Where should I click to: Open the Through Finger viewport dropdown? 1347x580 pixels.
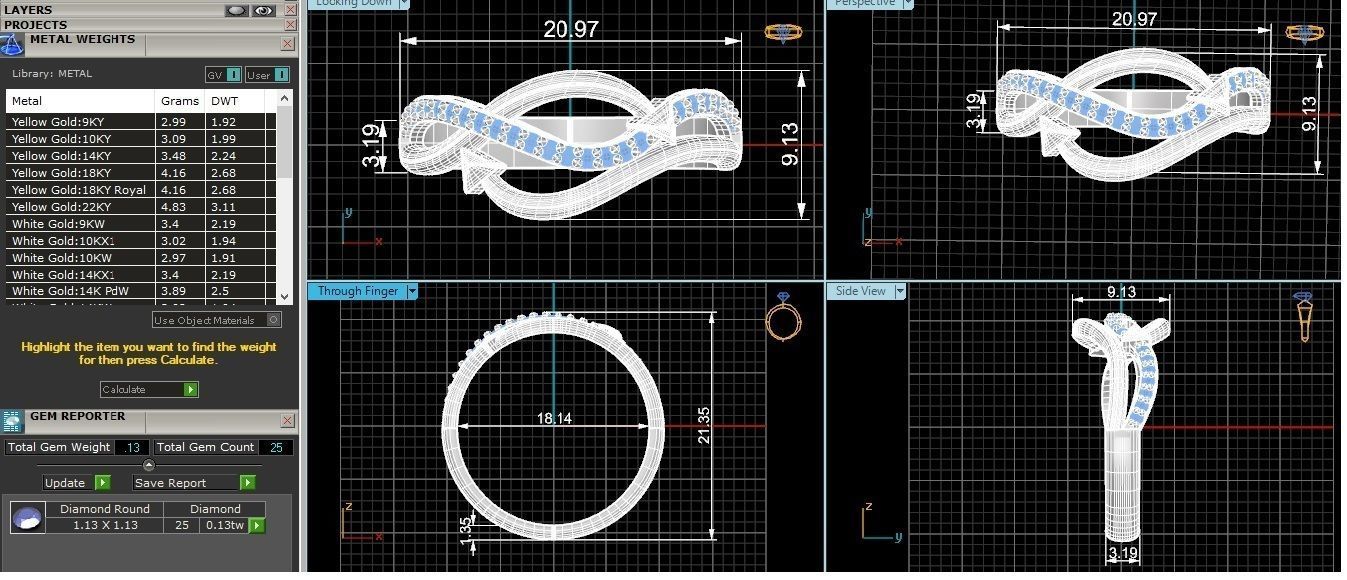click(x=412, y=291)
